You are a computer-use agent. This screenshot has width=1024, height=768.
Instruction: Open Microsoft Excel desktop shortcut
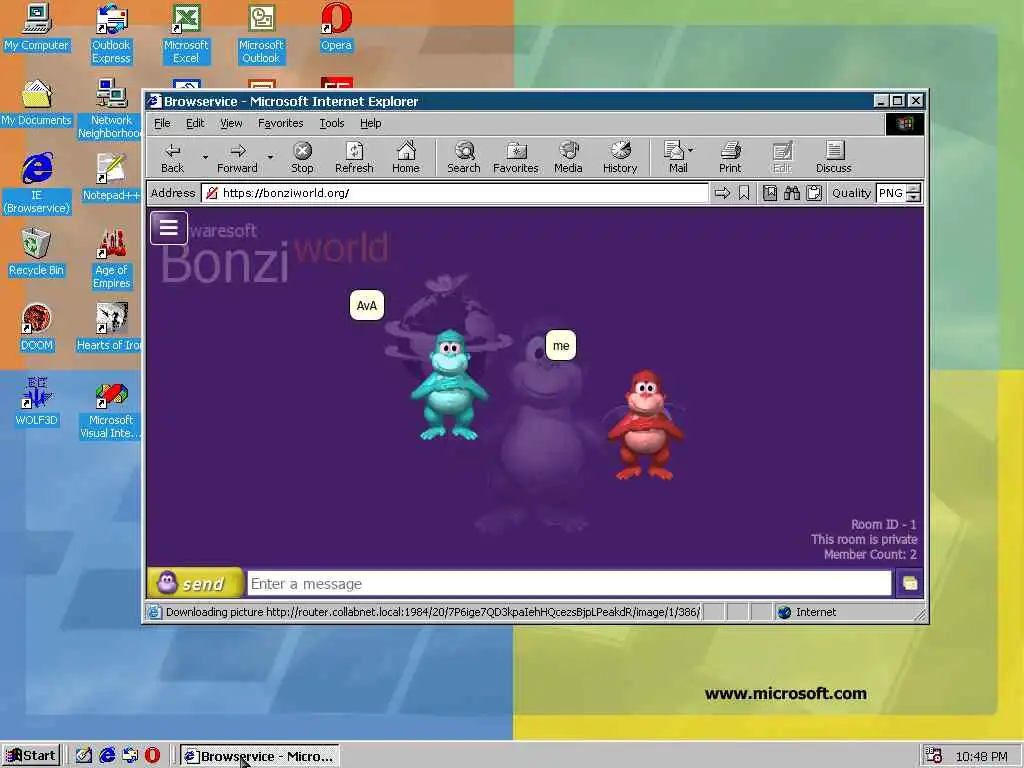click(x=186, y=34)
